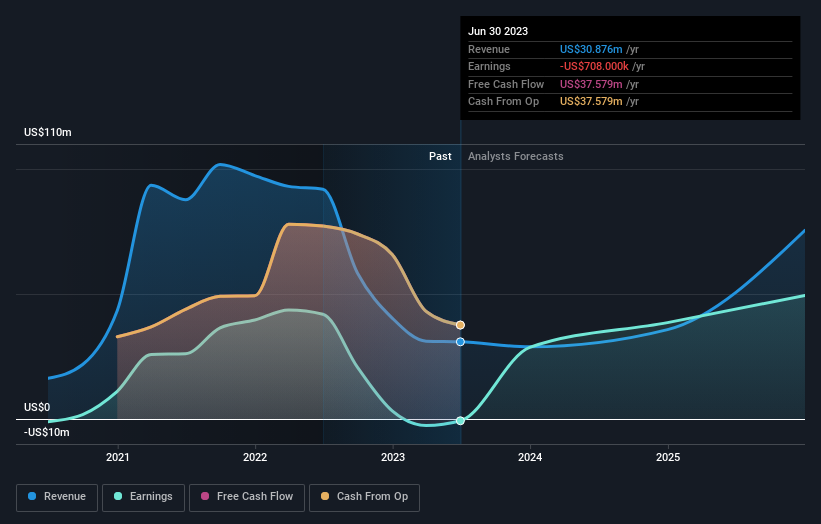This screenshot has height=524, width=821.
Task: Click the Past section label
Action: [440, 157]
